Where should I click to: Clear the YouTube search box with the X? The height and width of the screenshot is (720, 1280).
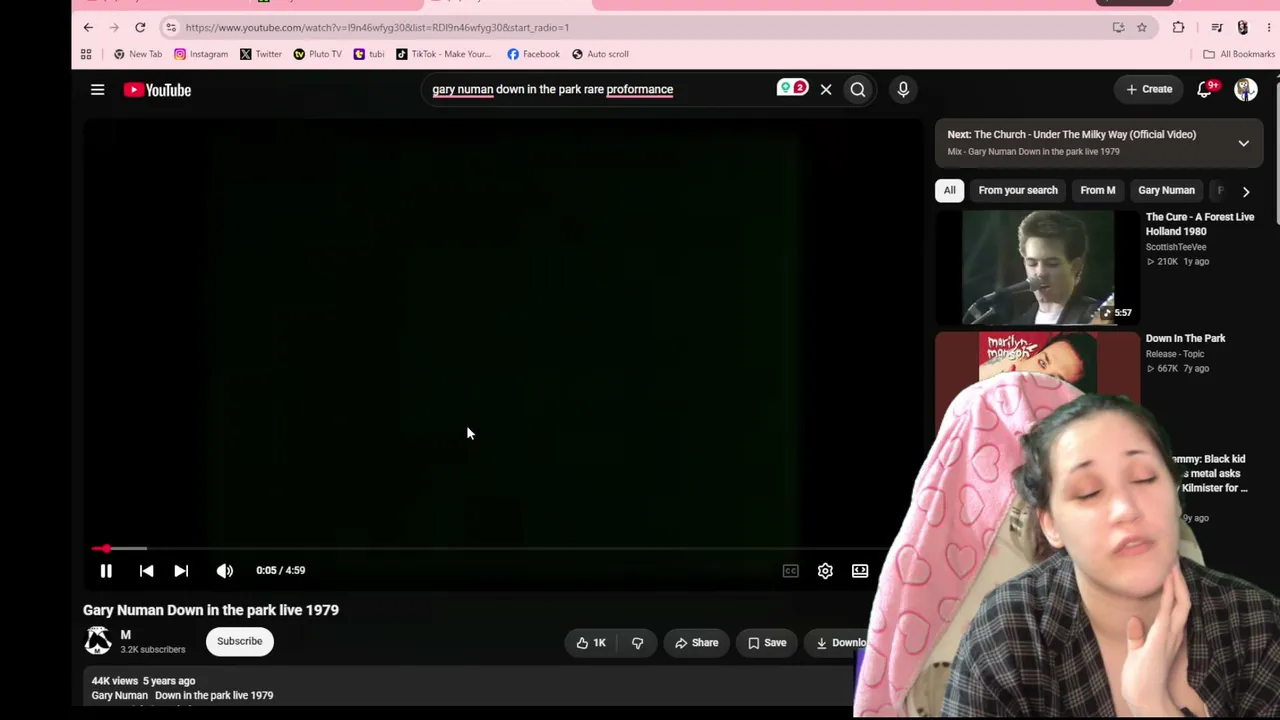point(826,90)
